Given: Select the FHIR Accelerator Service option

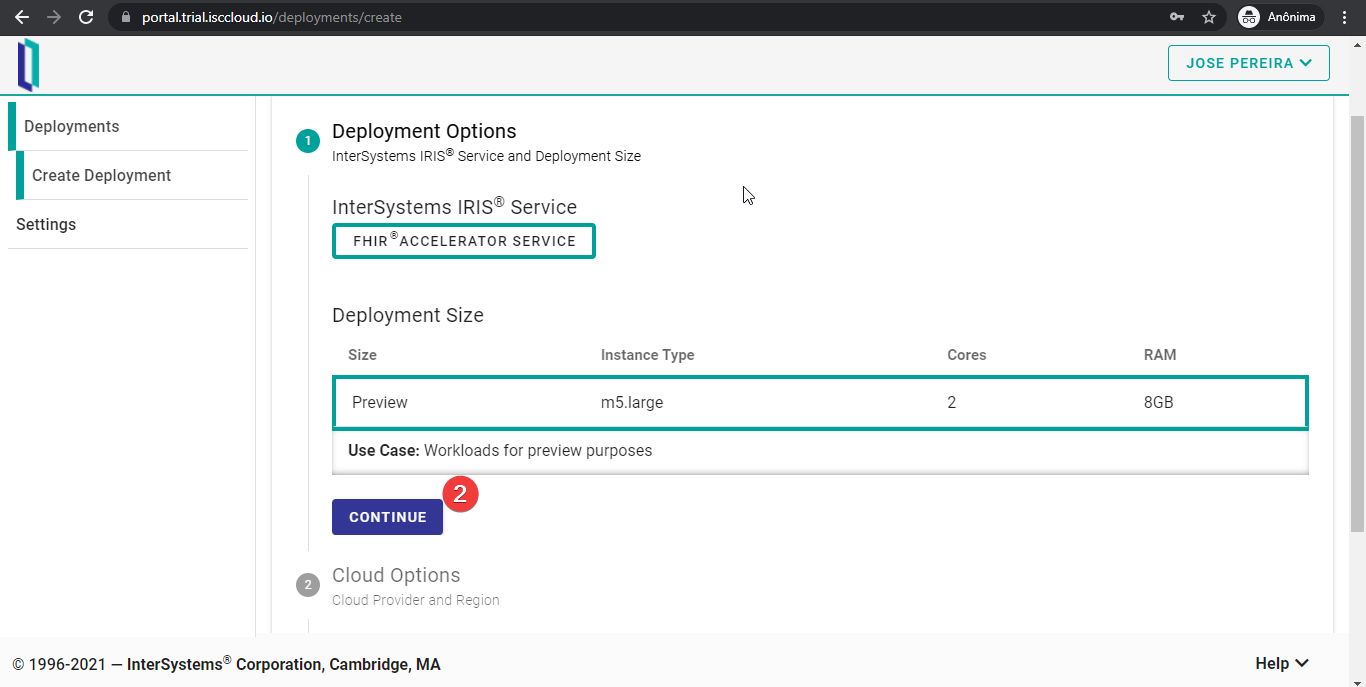Looking at the screenshot, I should pos(464,241).
